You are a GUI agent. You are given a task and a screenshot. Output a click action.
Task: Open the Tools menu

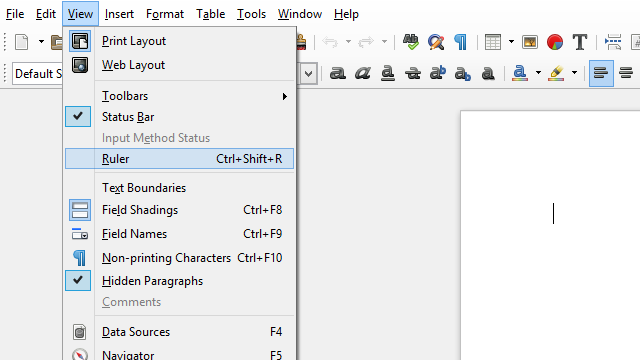pos(251,14)
